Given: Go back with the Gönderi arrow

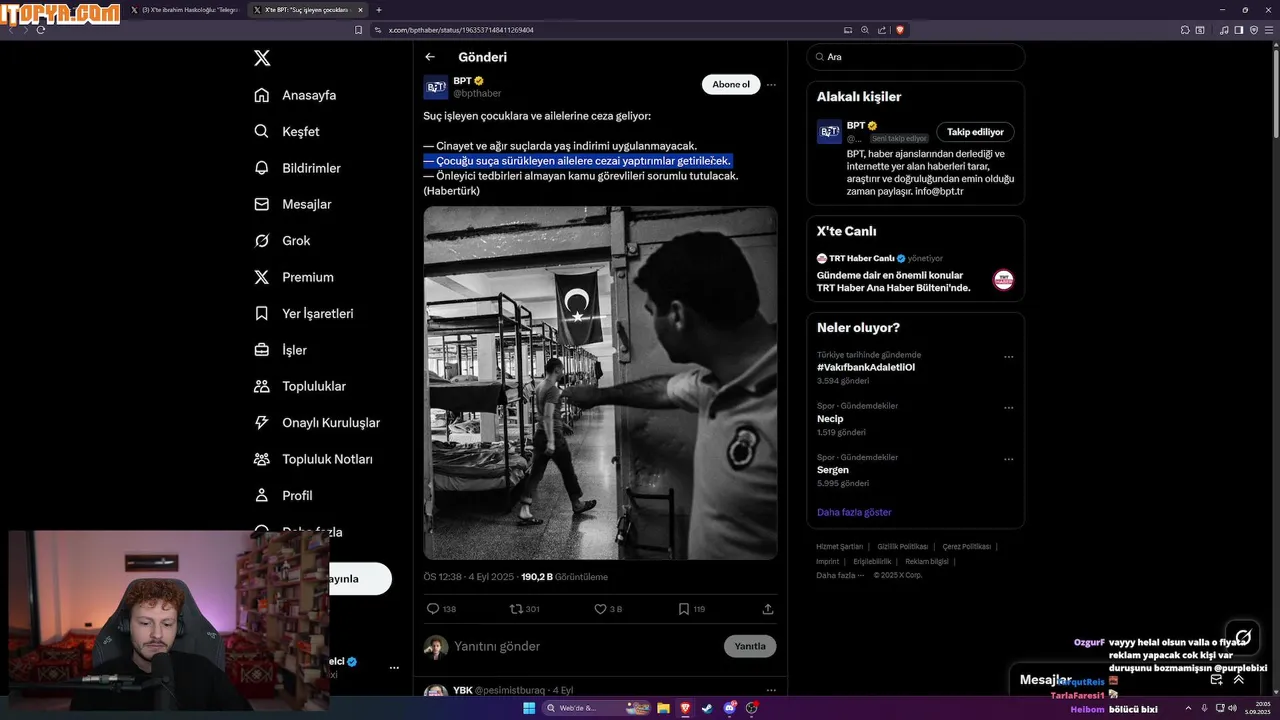Looking at the screenshot, I should coord(430,57).
